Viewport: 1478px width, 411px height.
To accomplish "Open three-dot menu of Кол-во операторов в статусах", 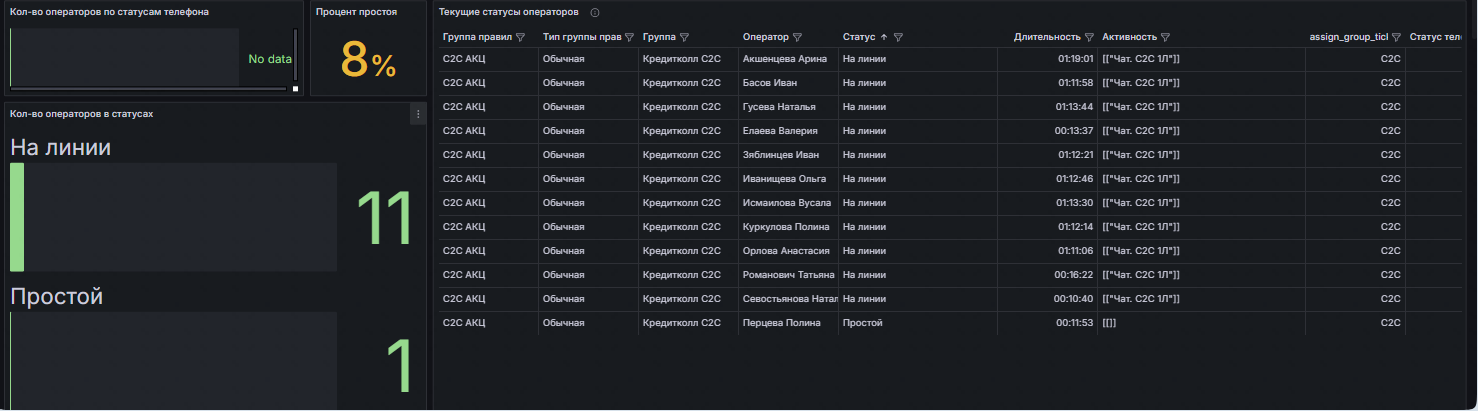I will coord(418,115).
